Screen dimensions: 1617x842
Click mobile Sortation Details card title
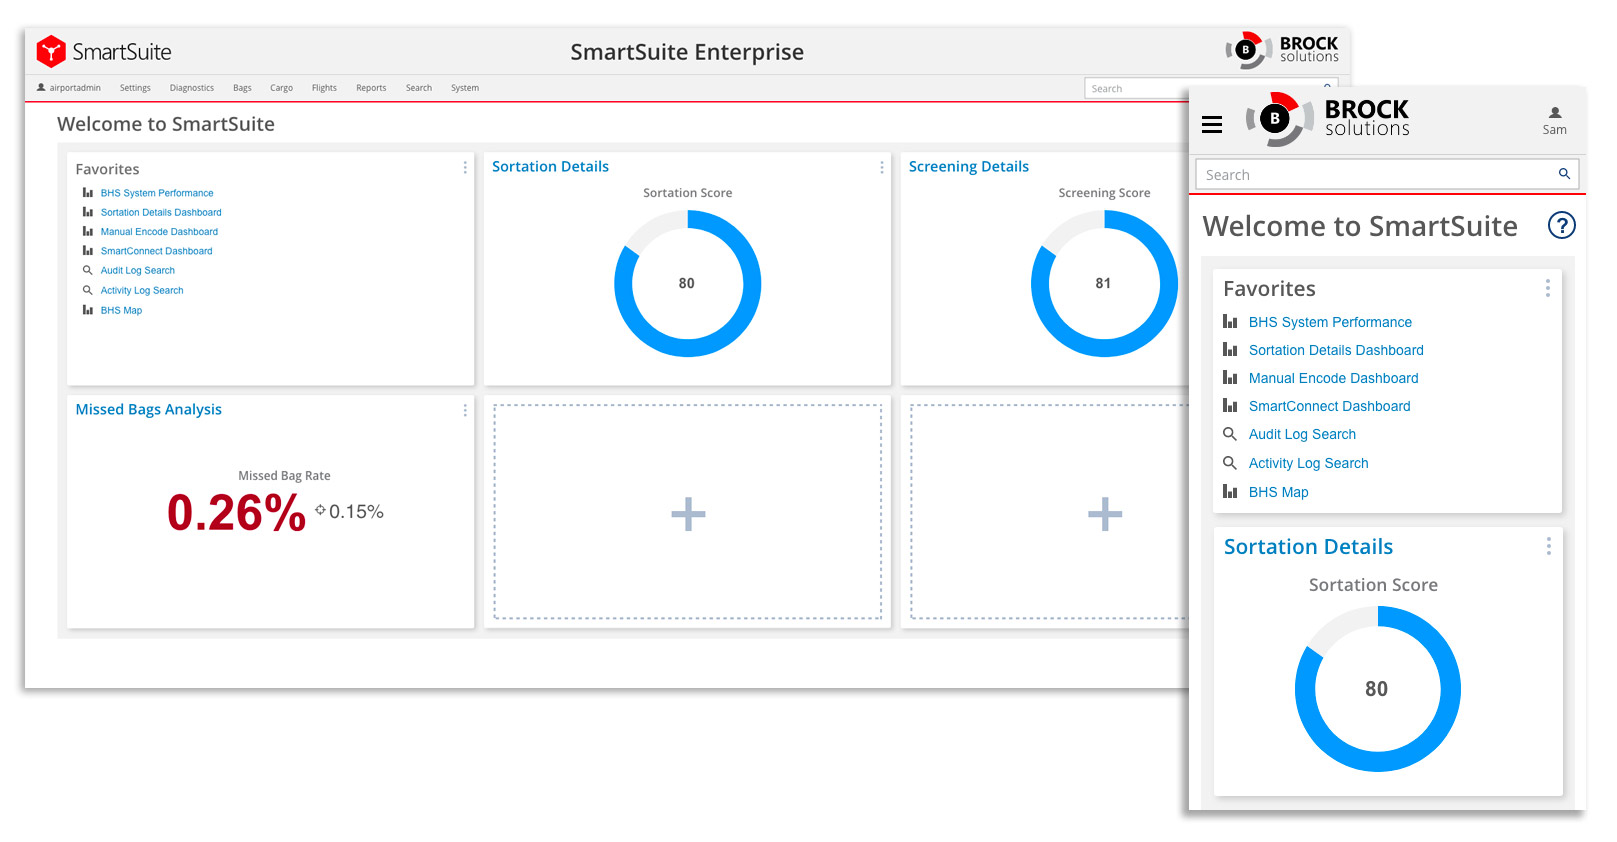click(1308, 546)
